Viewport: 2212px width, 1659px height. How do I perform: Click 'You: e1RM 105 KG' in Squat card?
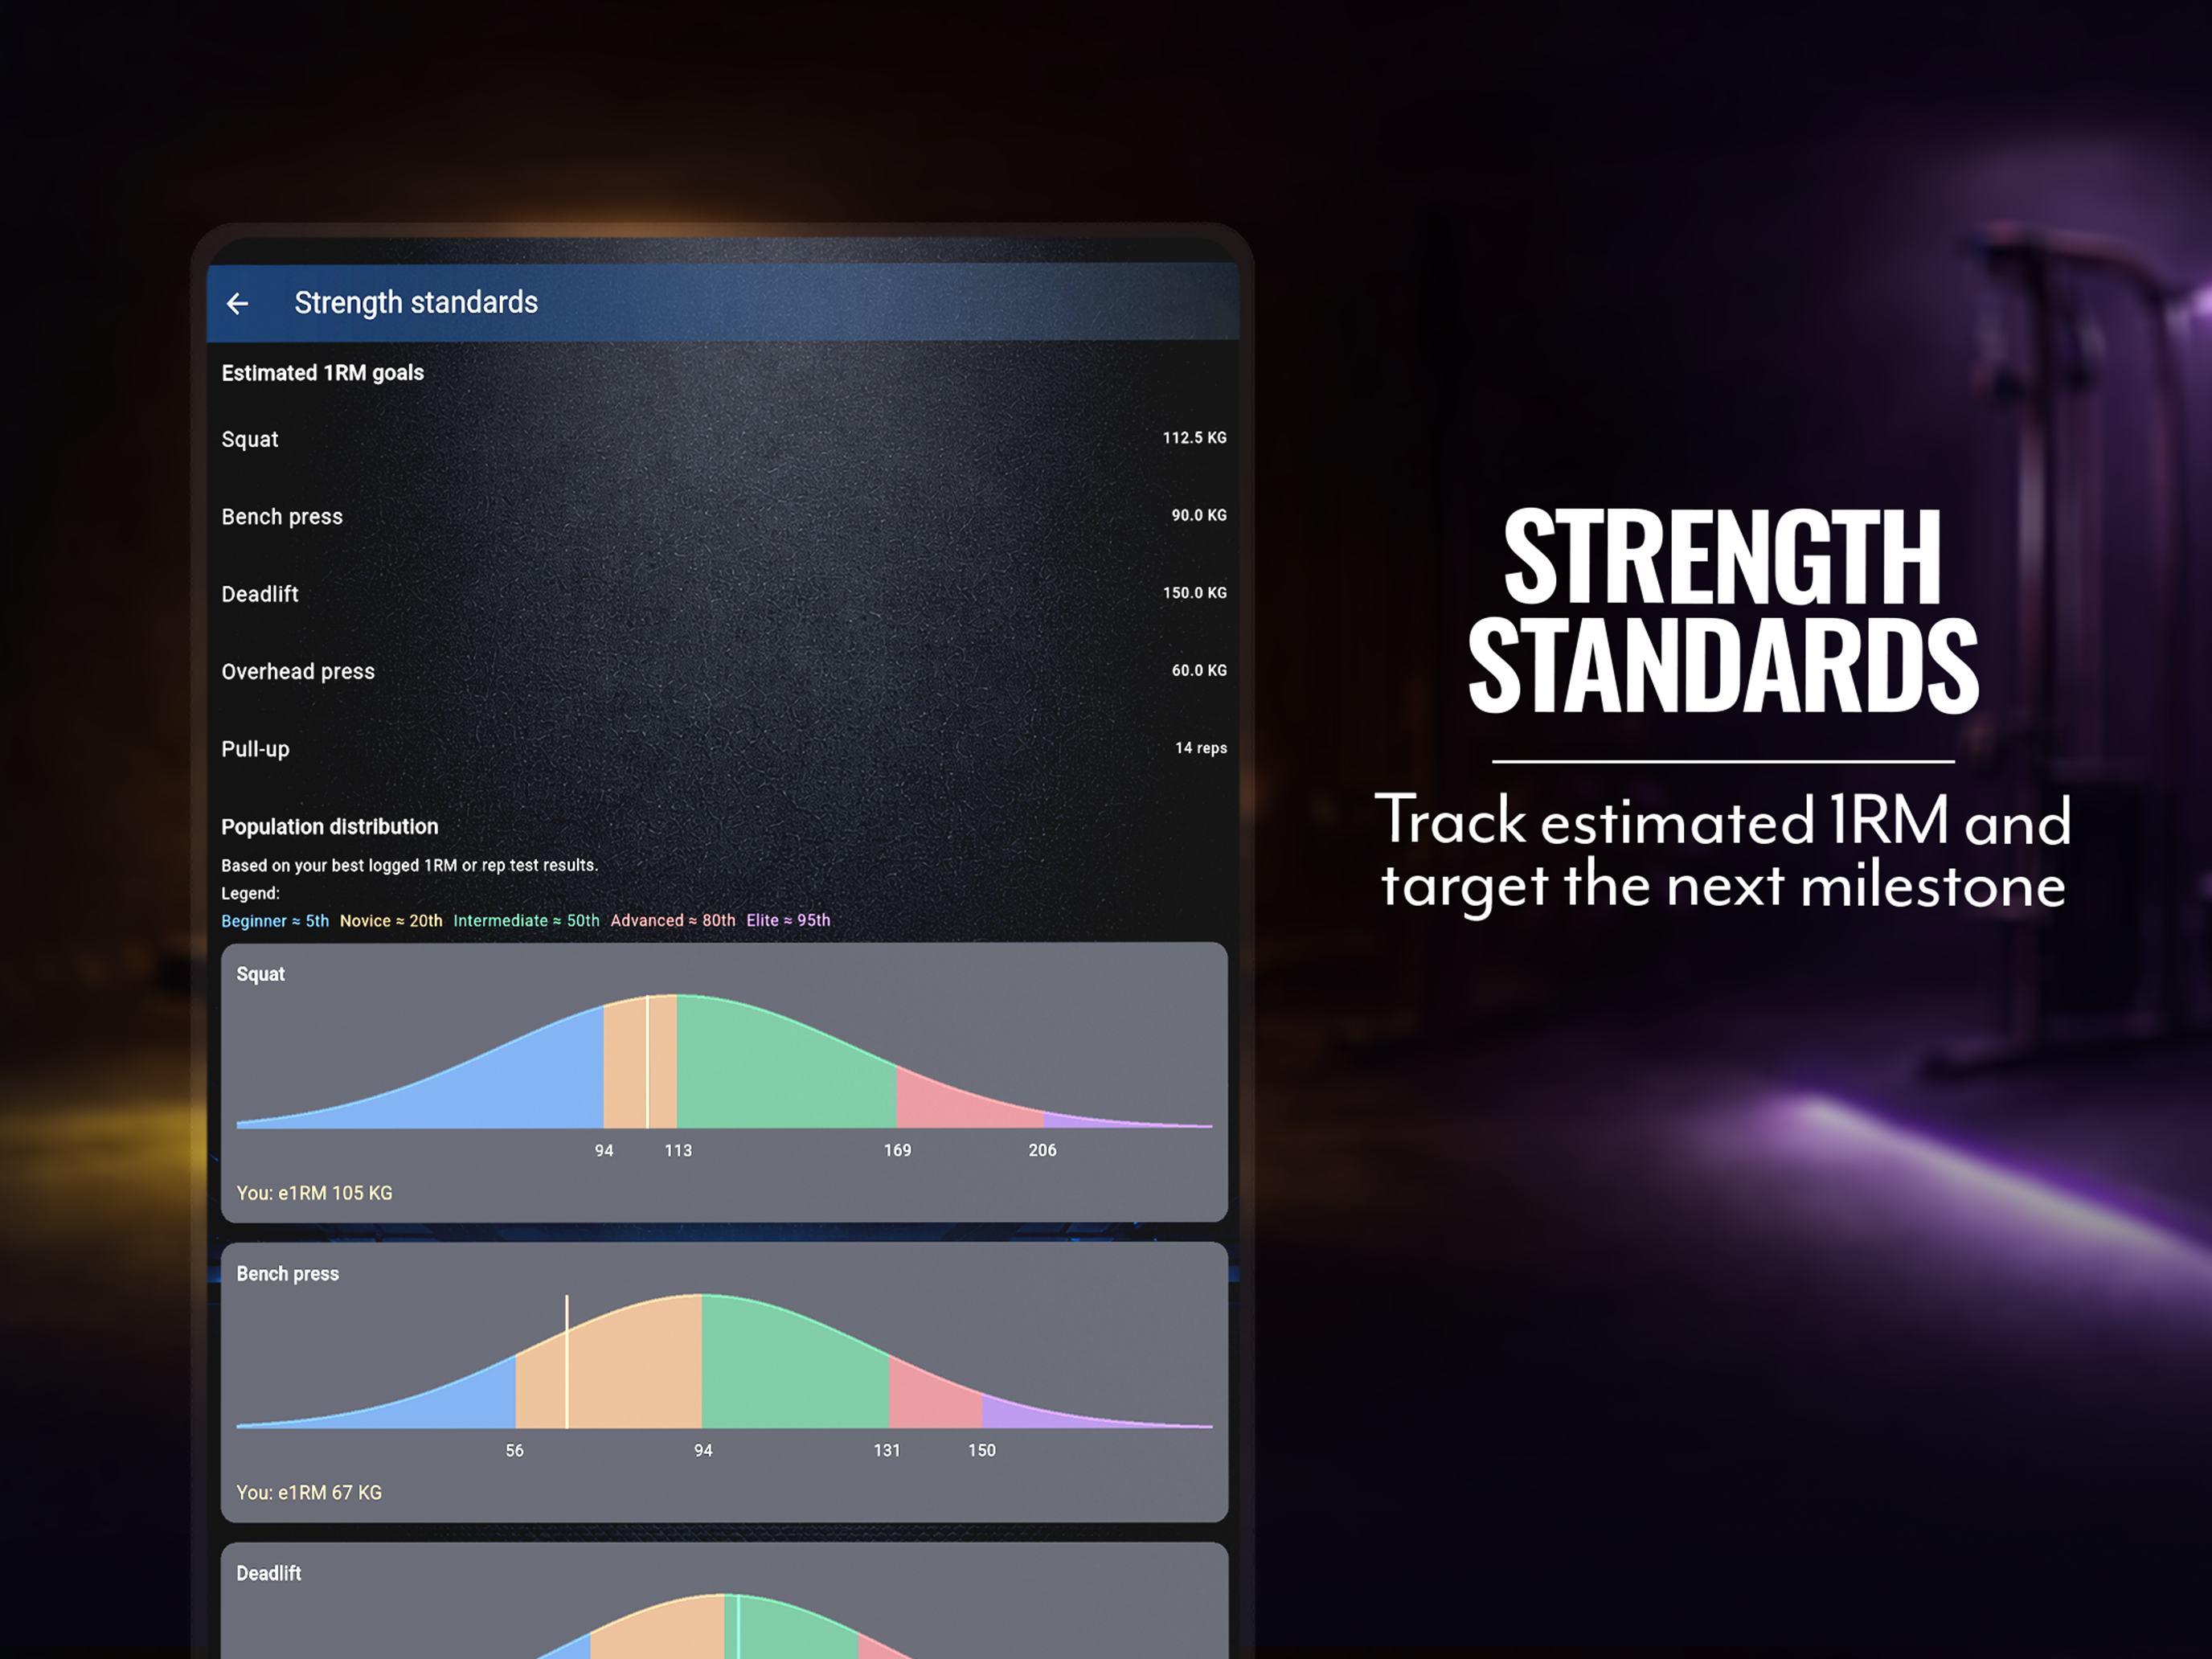pos(314,1193)
